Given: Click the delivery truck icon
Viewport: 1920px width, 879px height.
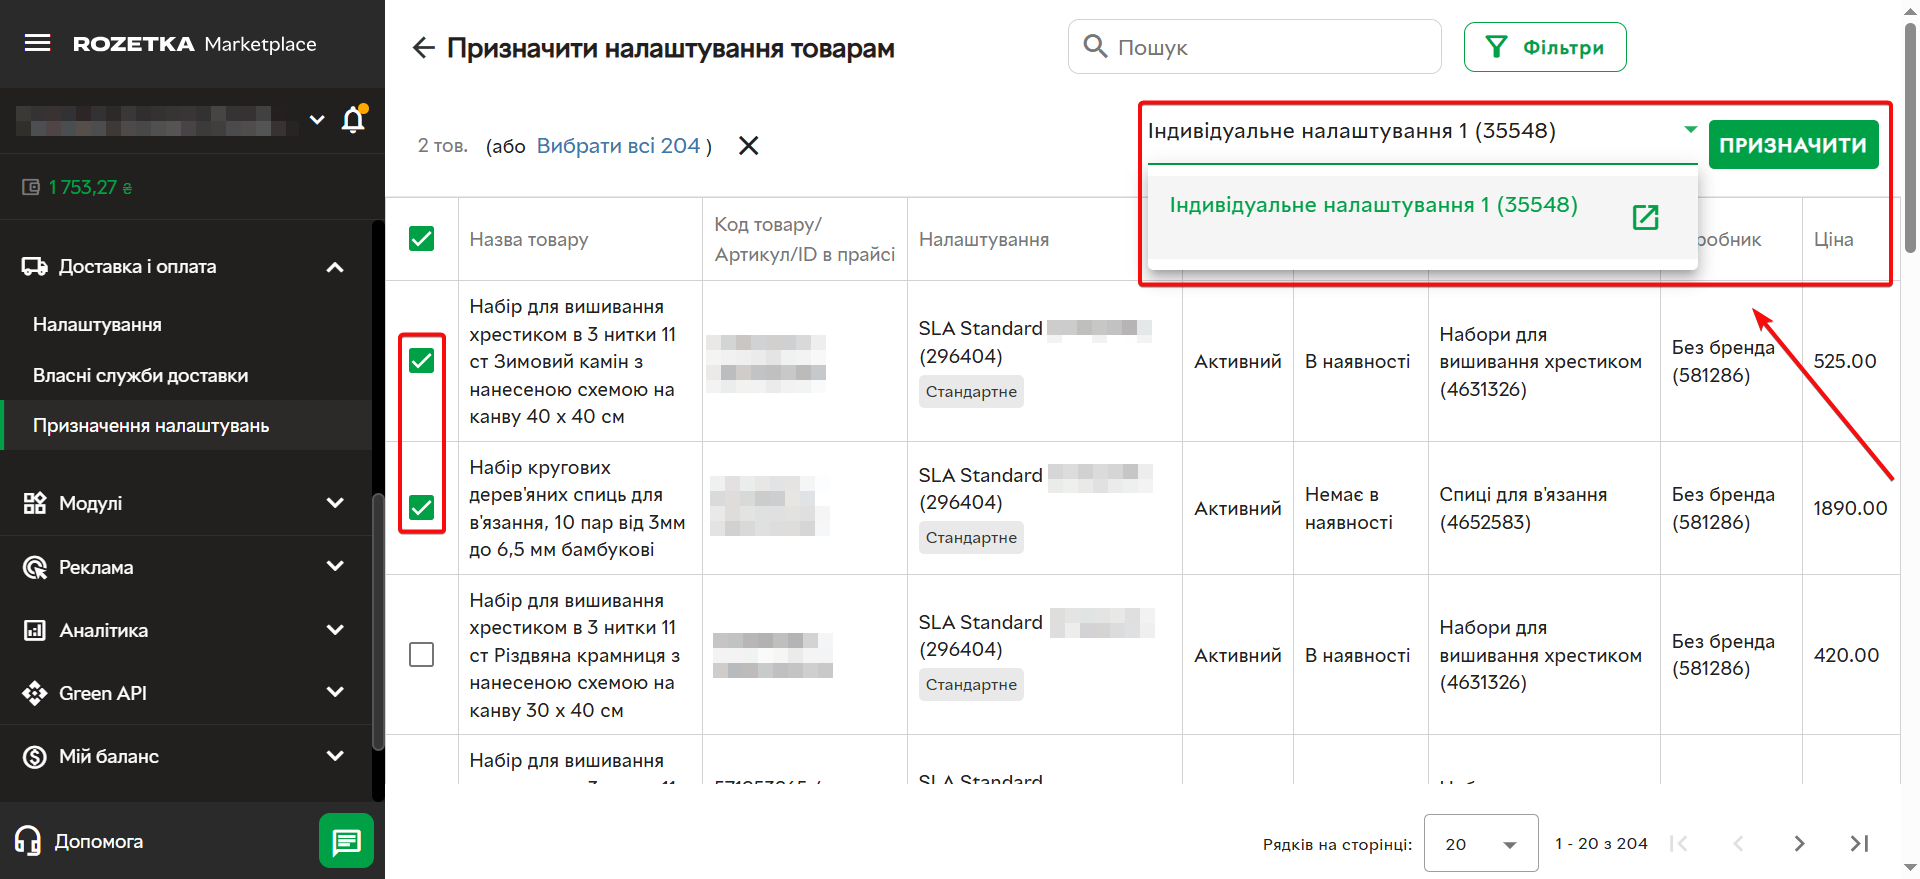Looking at the screenshot, I should click(35, 266).
